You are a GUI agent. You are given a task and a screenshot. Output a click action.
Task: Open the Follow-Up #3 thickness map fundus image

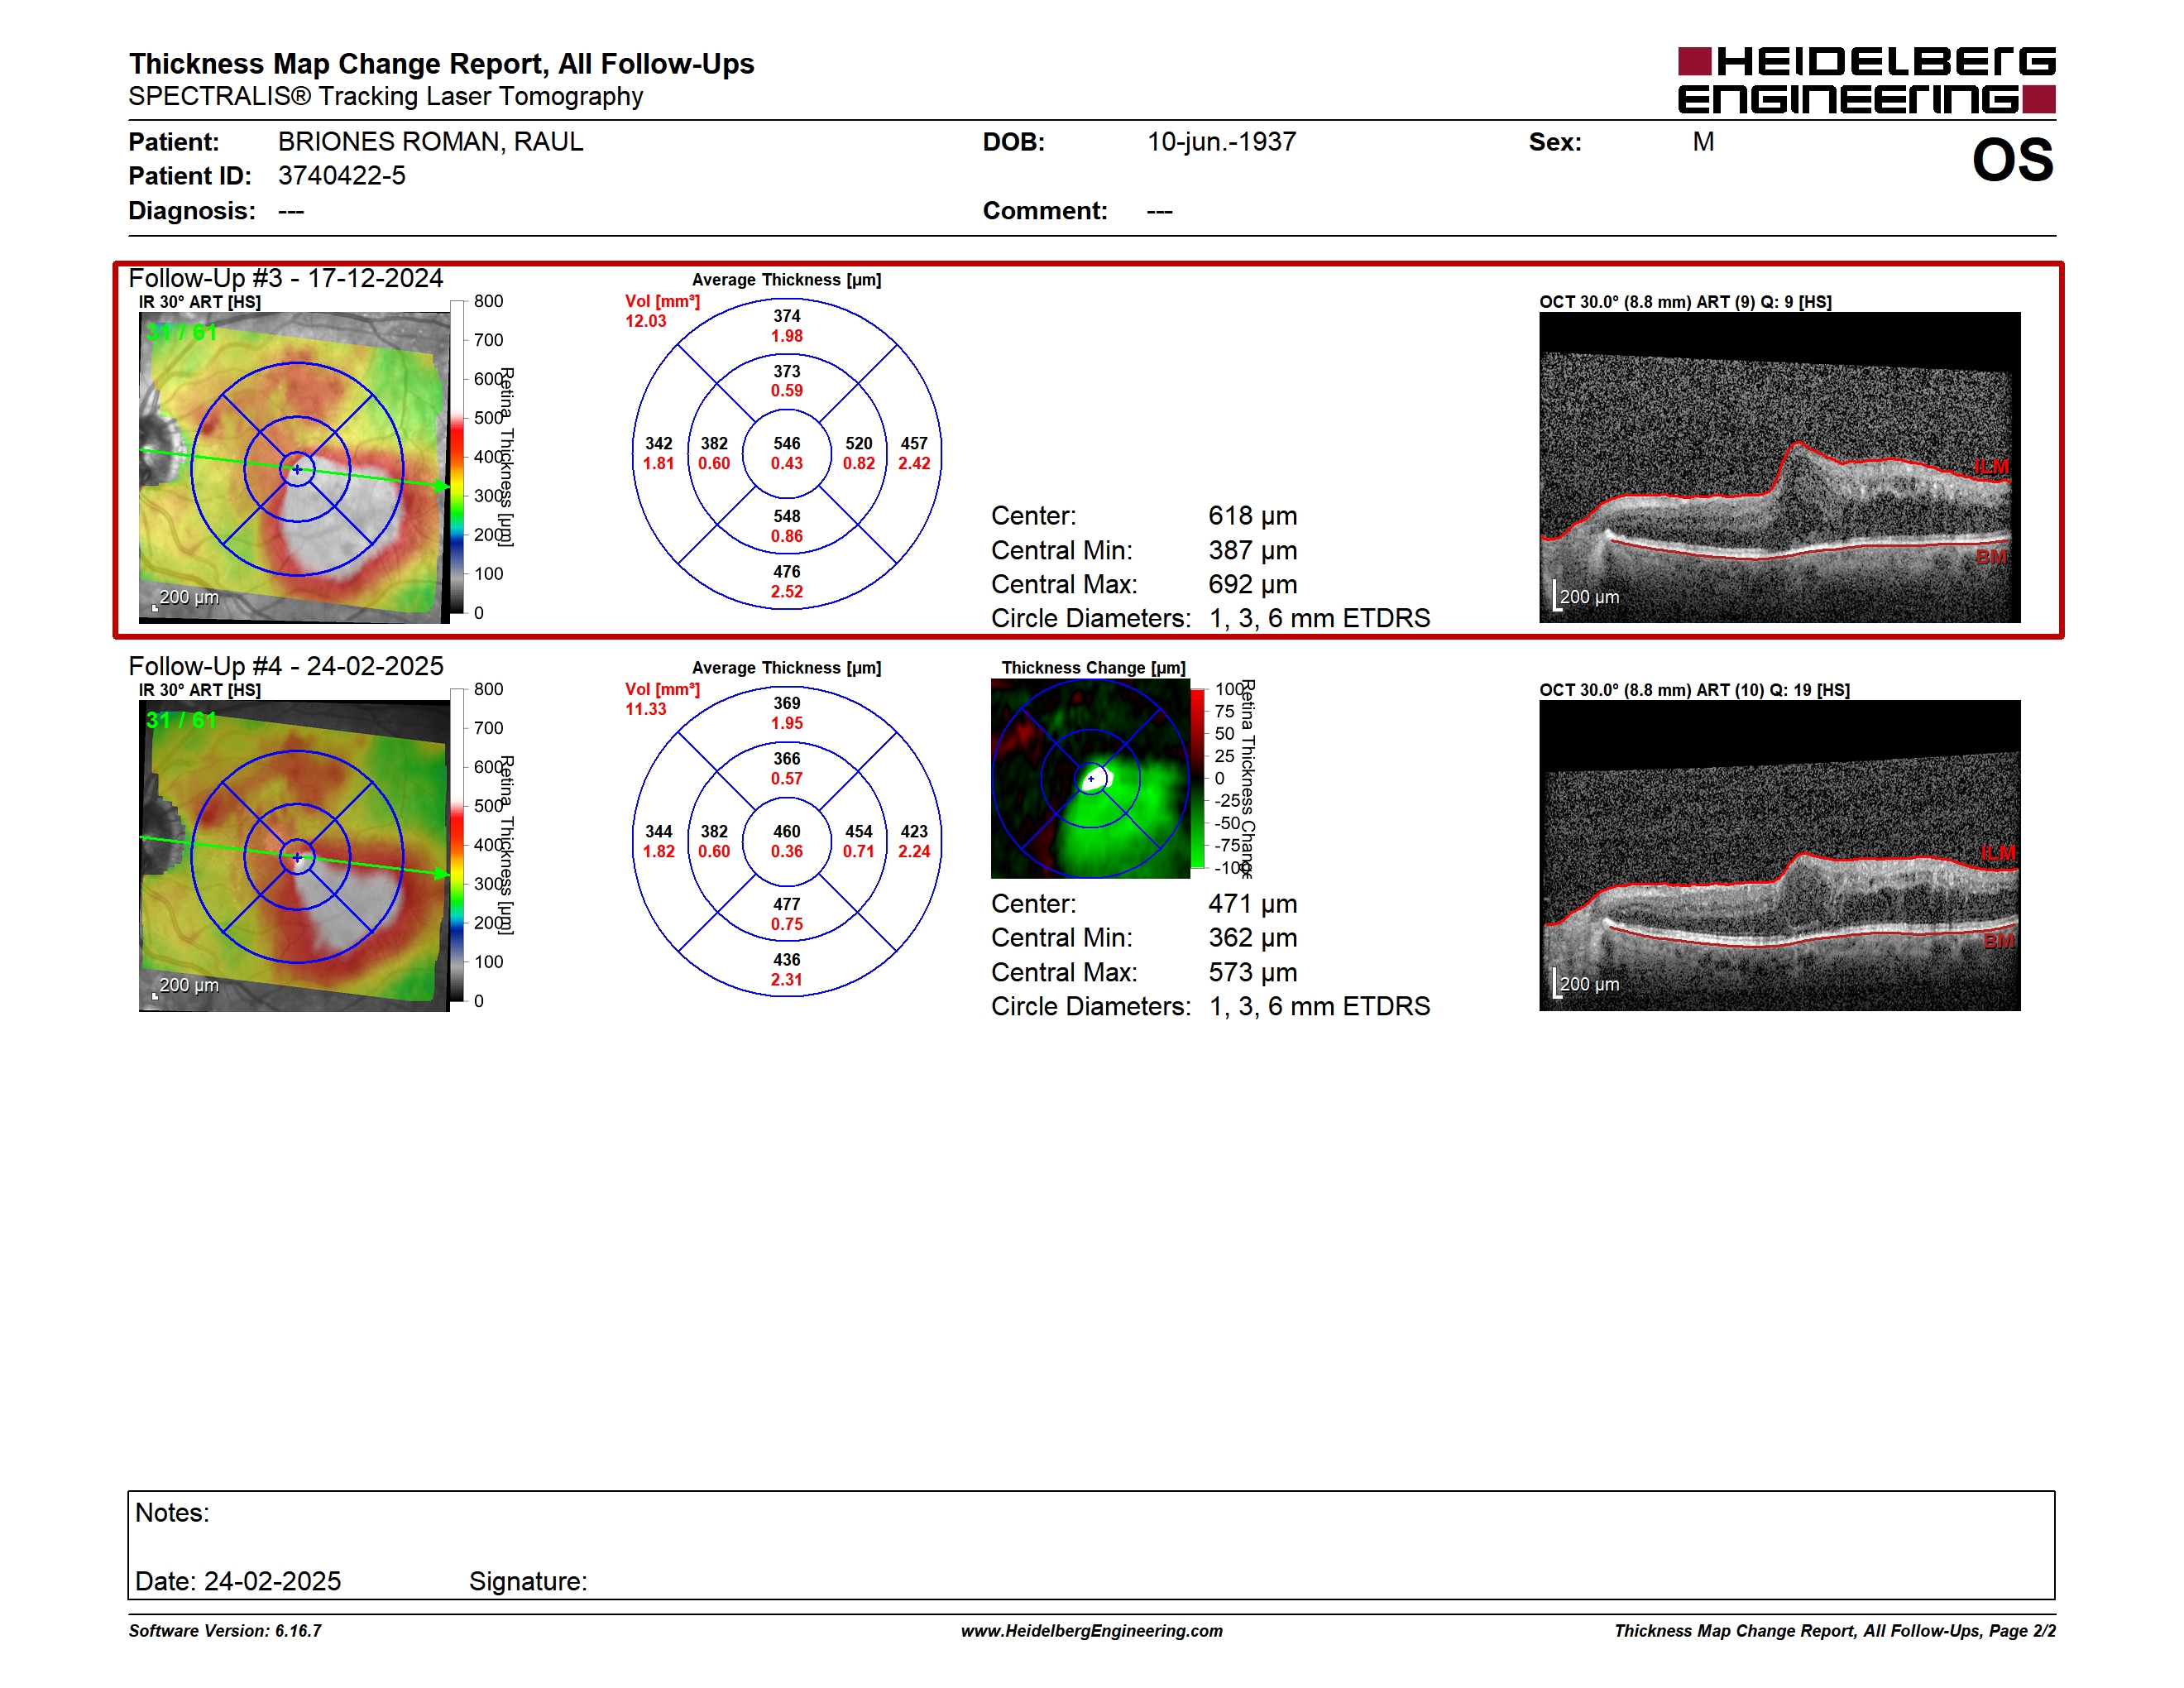294,467
